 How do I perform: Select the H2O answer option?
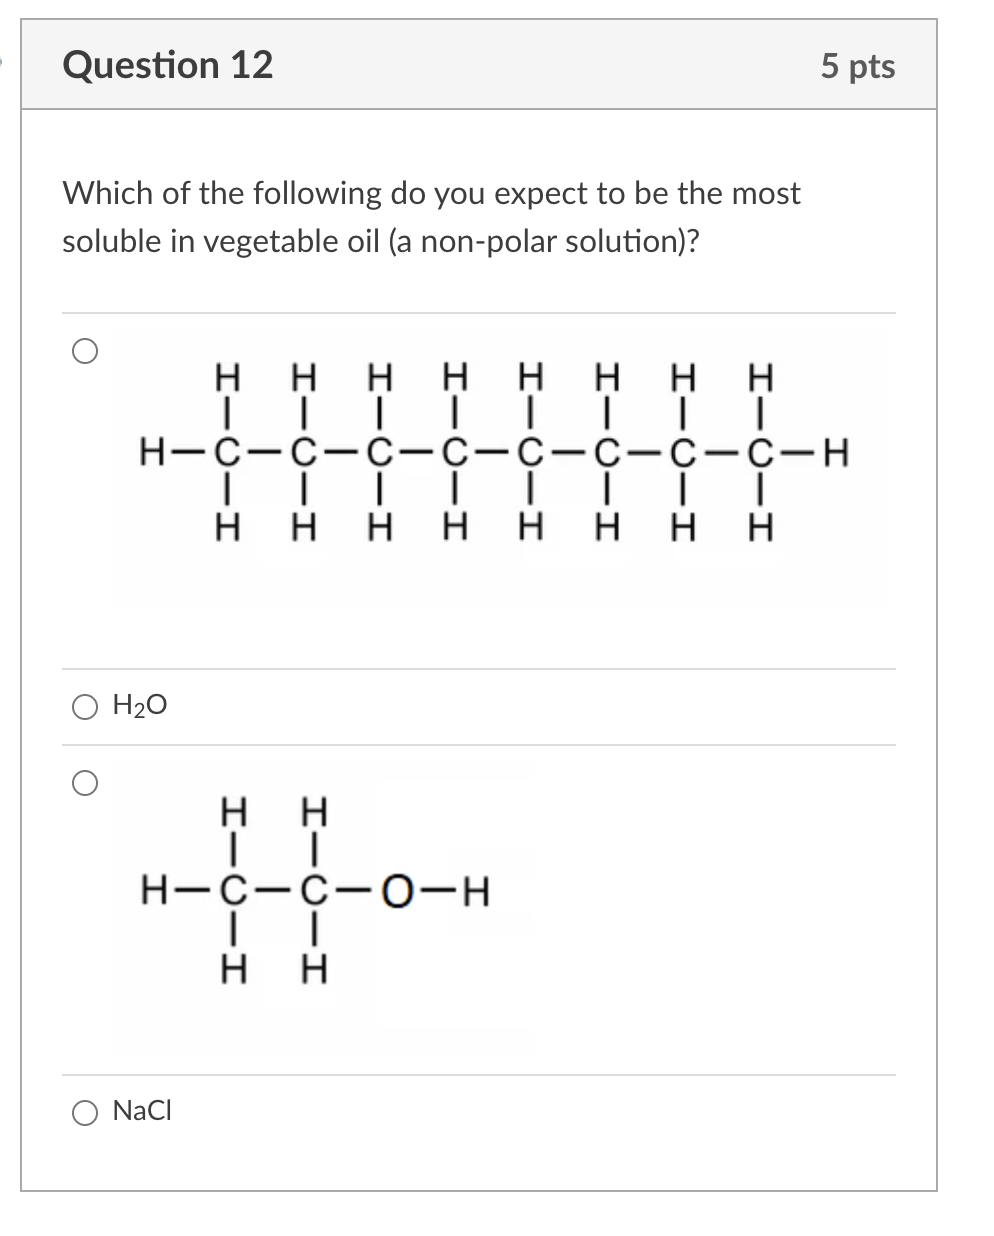click(x=86, y=706)
